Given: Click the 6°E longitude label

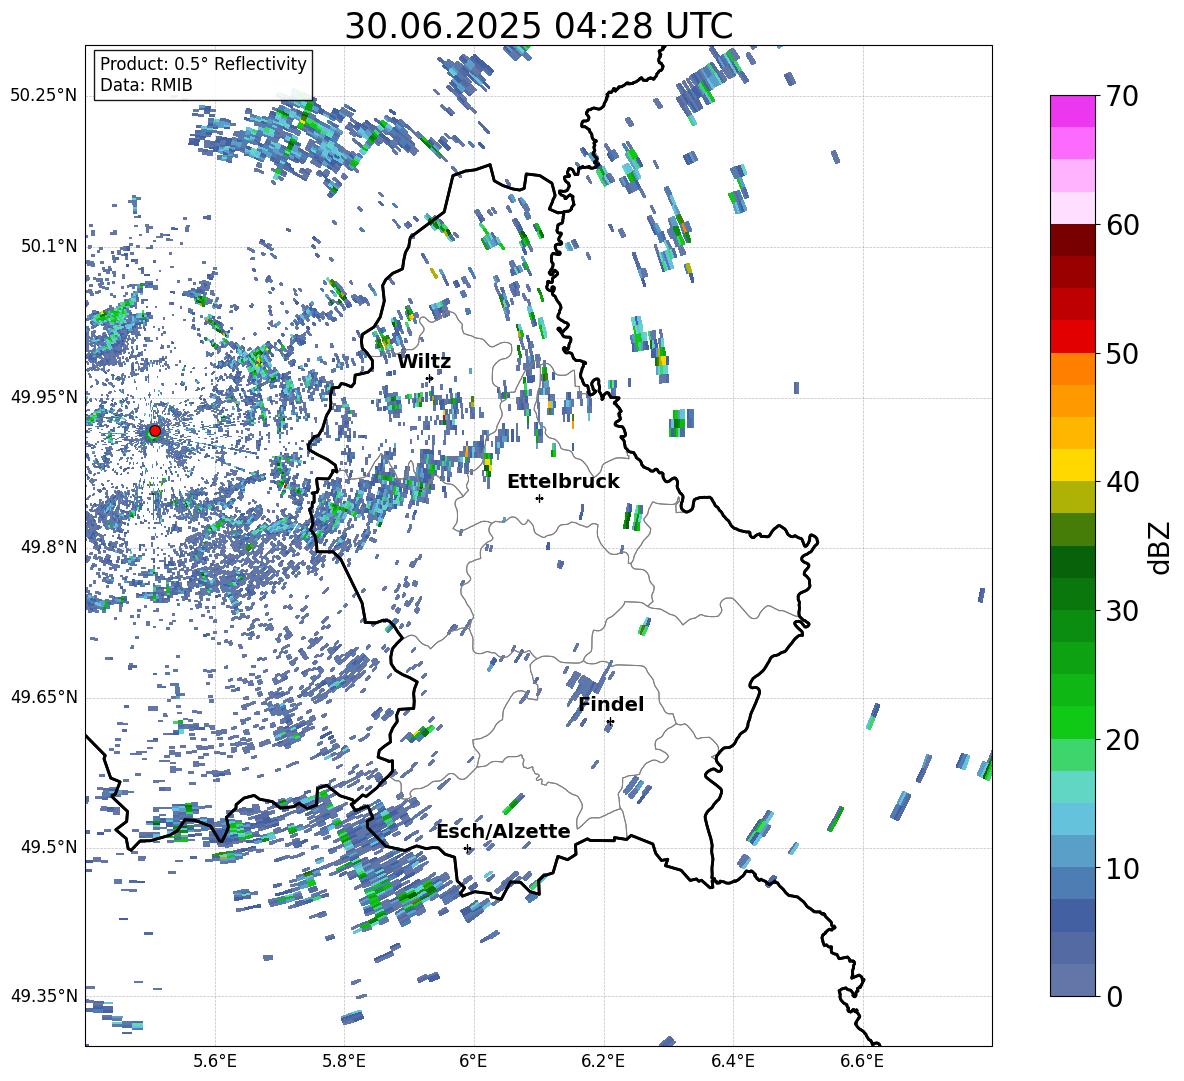Looking at the screenshot, I should (x=473, y=1061).
